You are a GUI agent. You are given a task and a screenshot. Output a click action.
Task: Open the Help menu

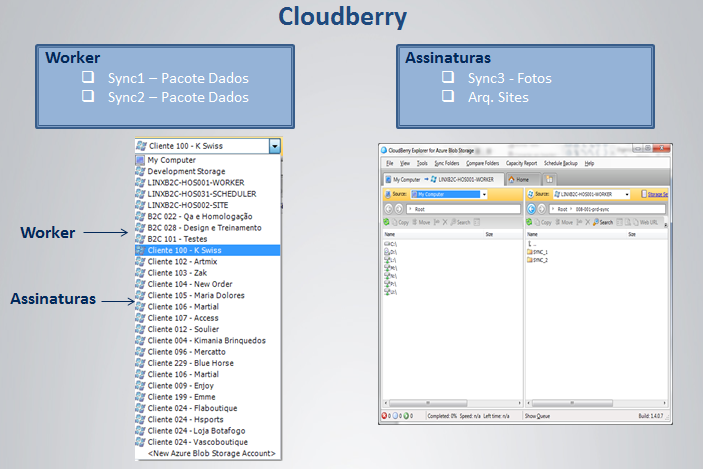[x=589, y=163]
